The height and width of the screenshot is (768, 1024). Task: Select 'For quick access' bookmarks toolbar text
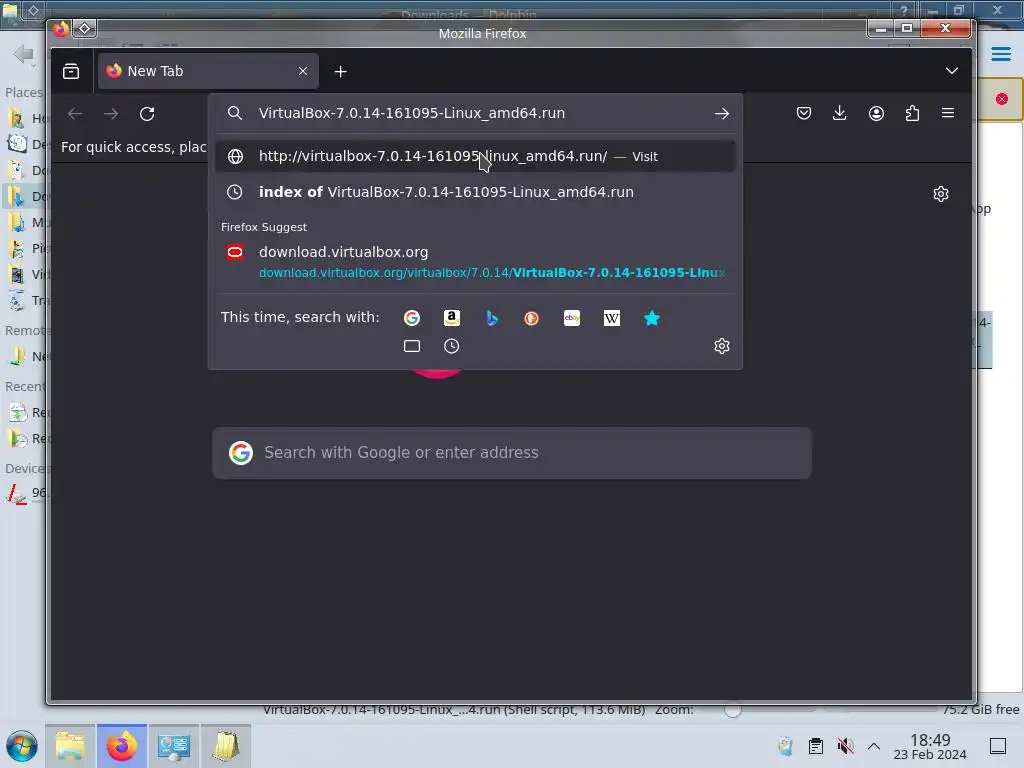tap(133, 147)
